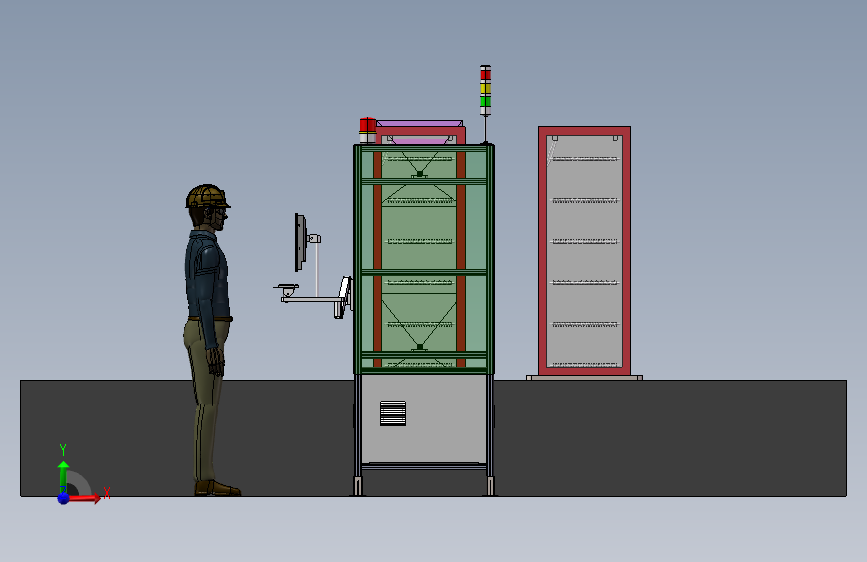Select the gray lower cabinet panel
This screenshot has width=867, height=562.
pos(424,419)
